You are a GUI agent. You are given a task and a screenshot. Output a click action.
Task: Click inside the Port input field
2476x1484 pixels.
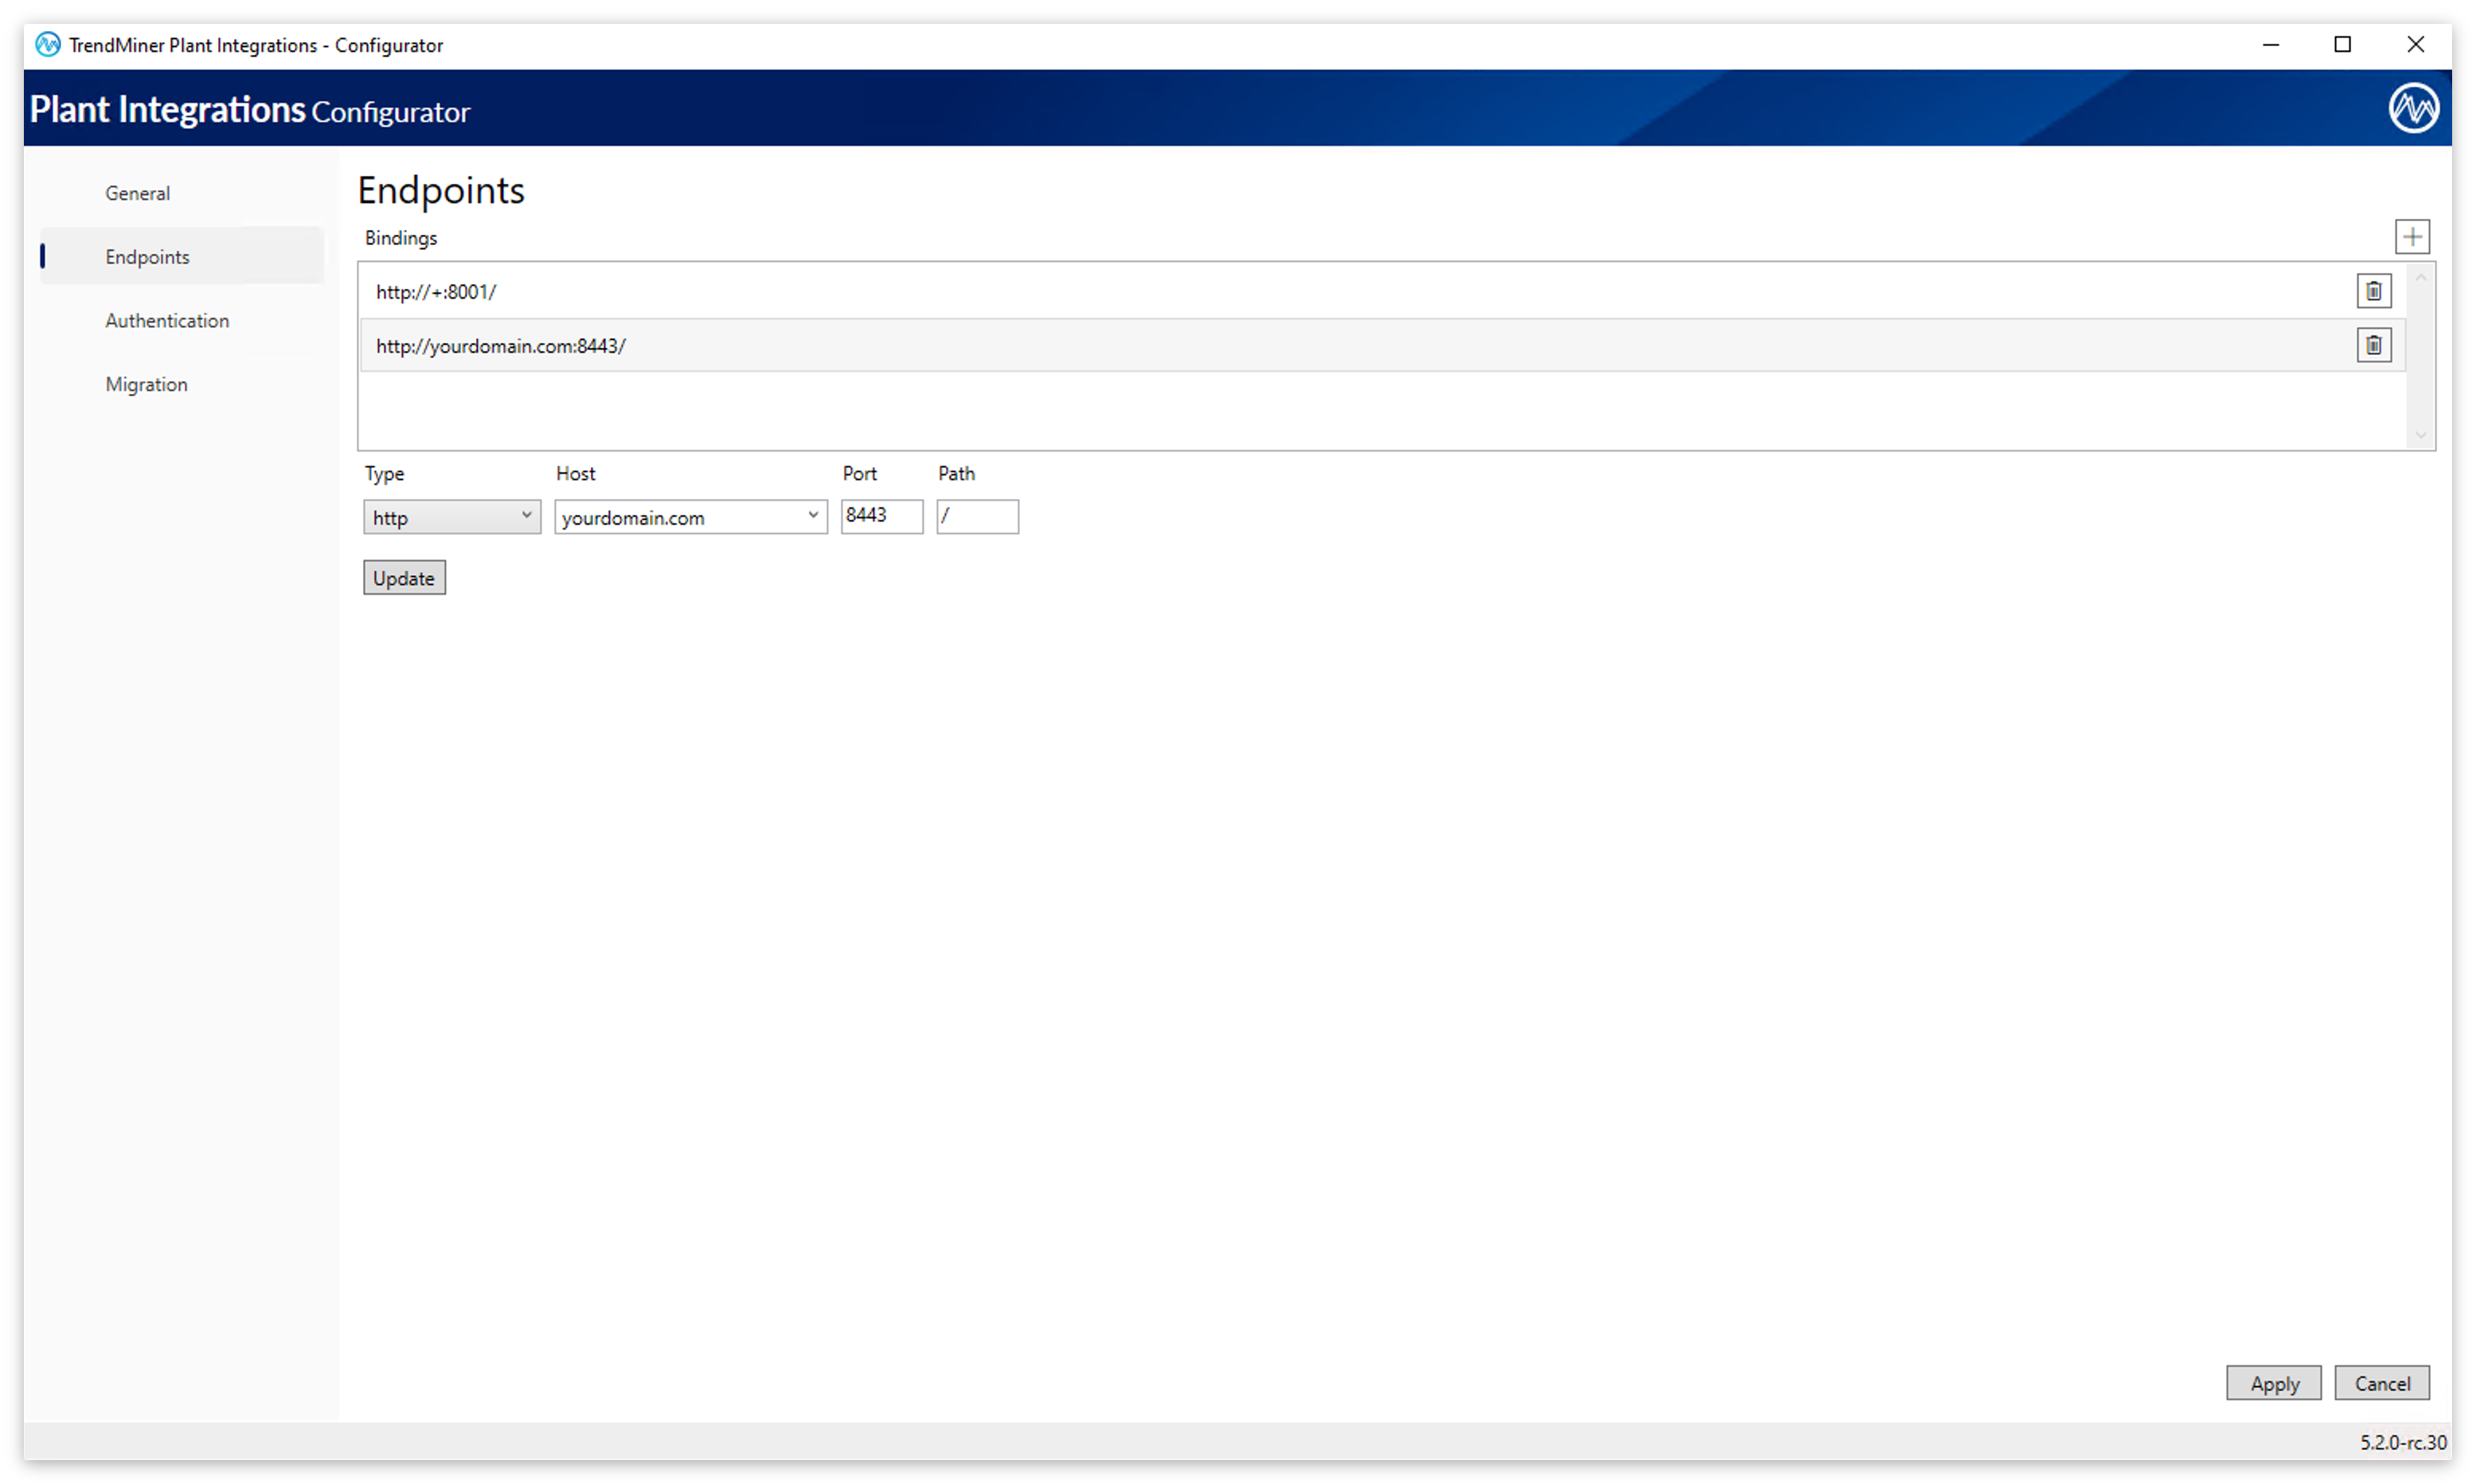(x=881, y=516)
